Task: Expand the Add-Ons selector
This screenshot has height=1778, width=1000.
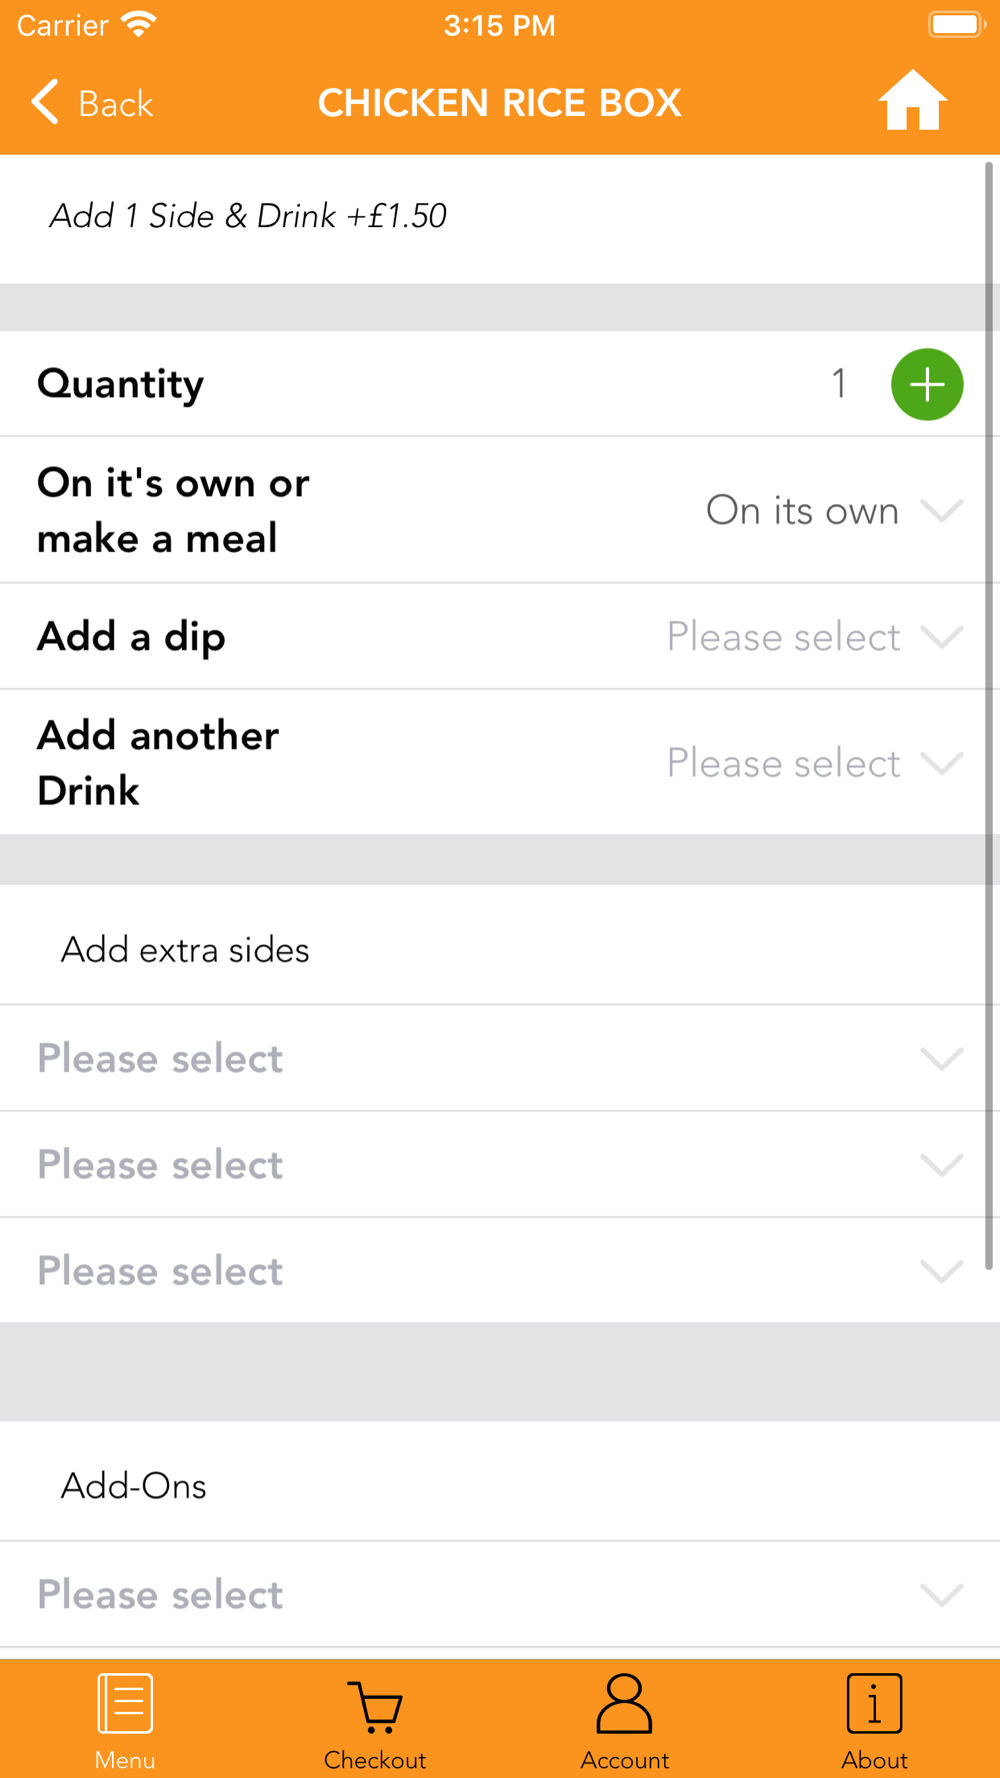Action: coord(500,1594)
